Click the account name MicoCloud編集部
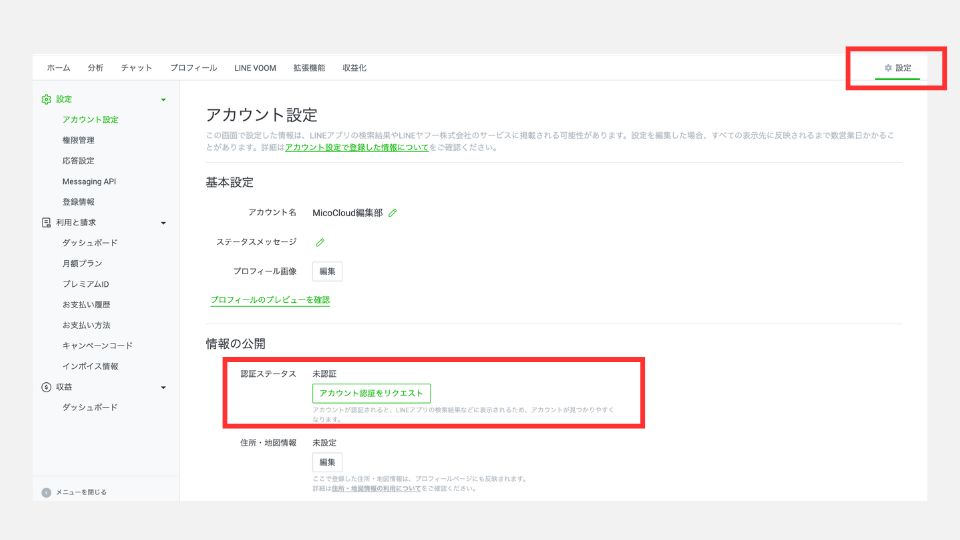 click(347, 213)
